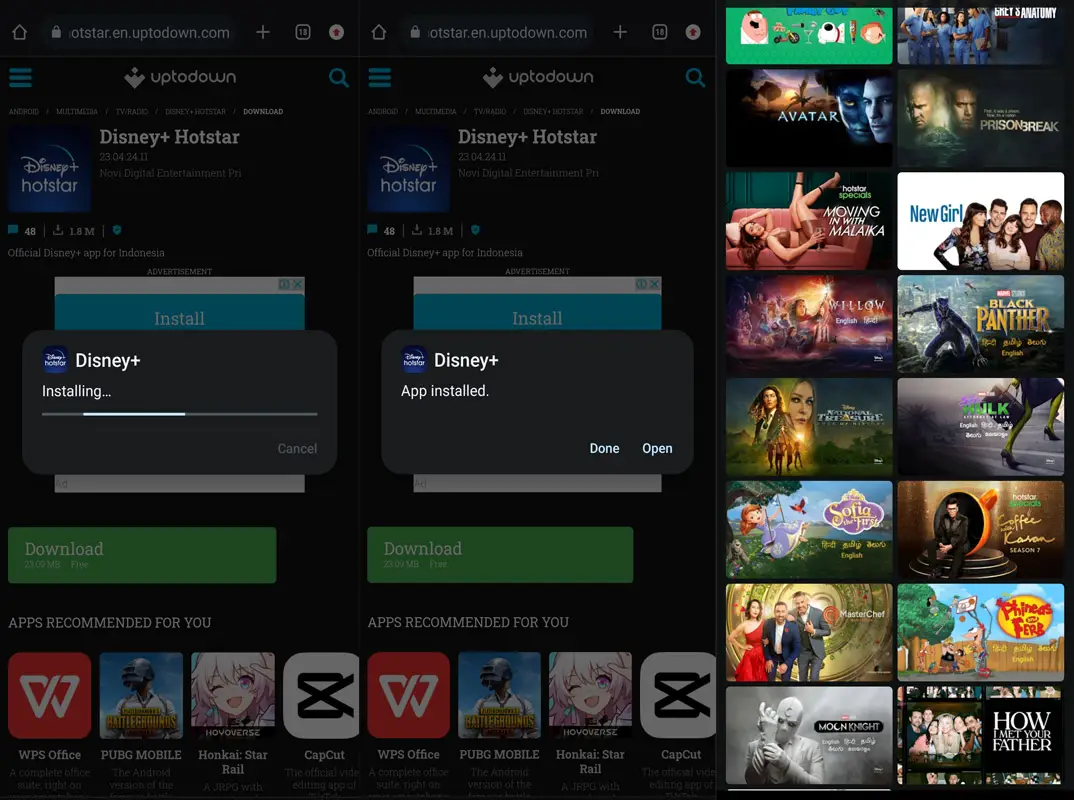The height and width of the screenshot is (800, 1074).
Task: Go to DISNEY+ HOTSTAR breadcrumb on left page
Action: pyautogui.click(x=195, y=111)
